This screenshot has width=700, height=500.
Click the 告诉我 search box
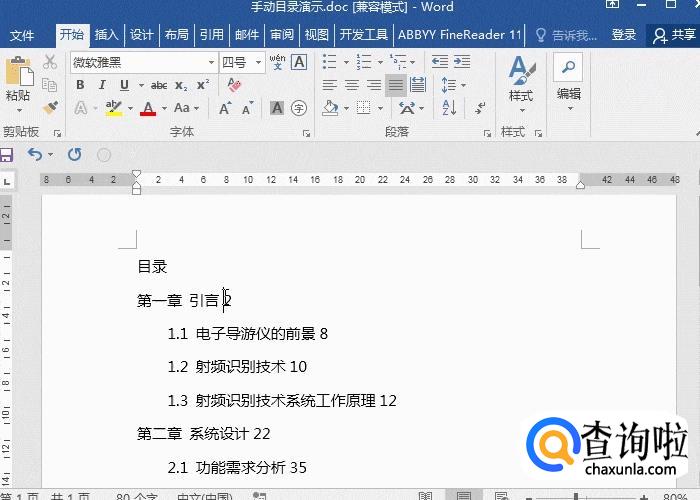[x=567, y=35]
